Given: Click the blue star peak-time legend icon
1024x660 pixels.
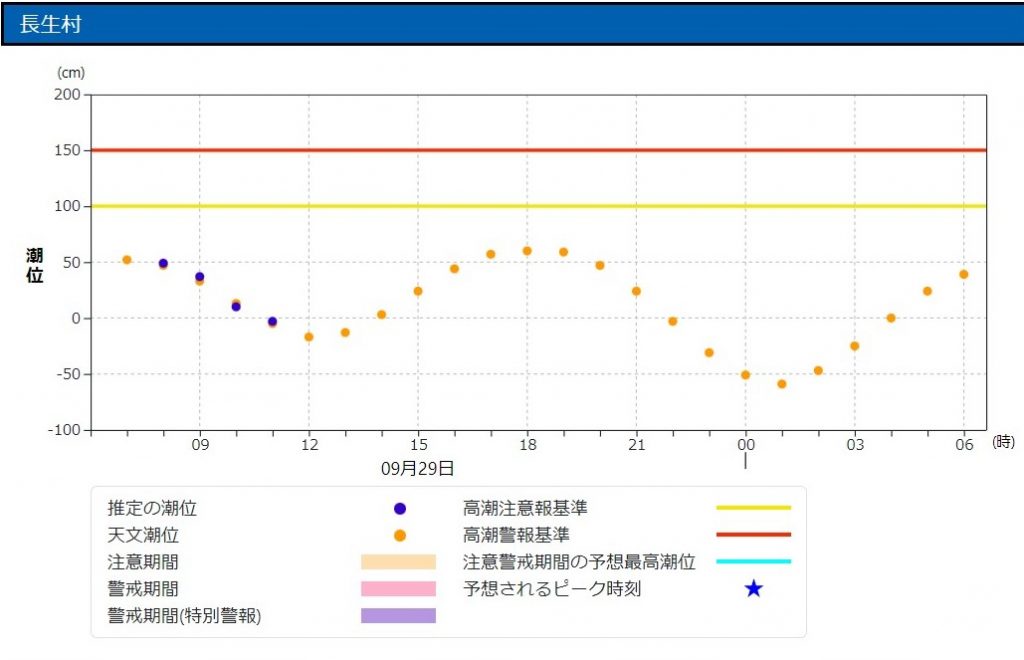Looking at the screenshot, I should click(754, 588).
